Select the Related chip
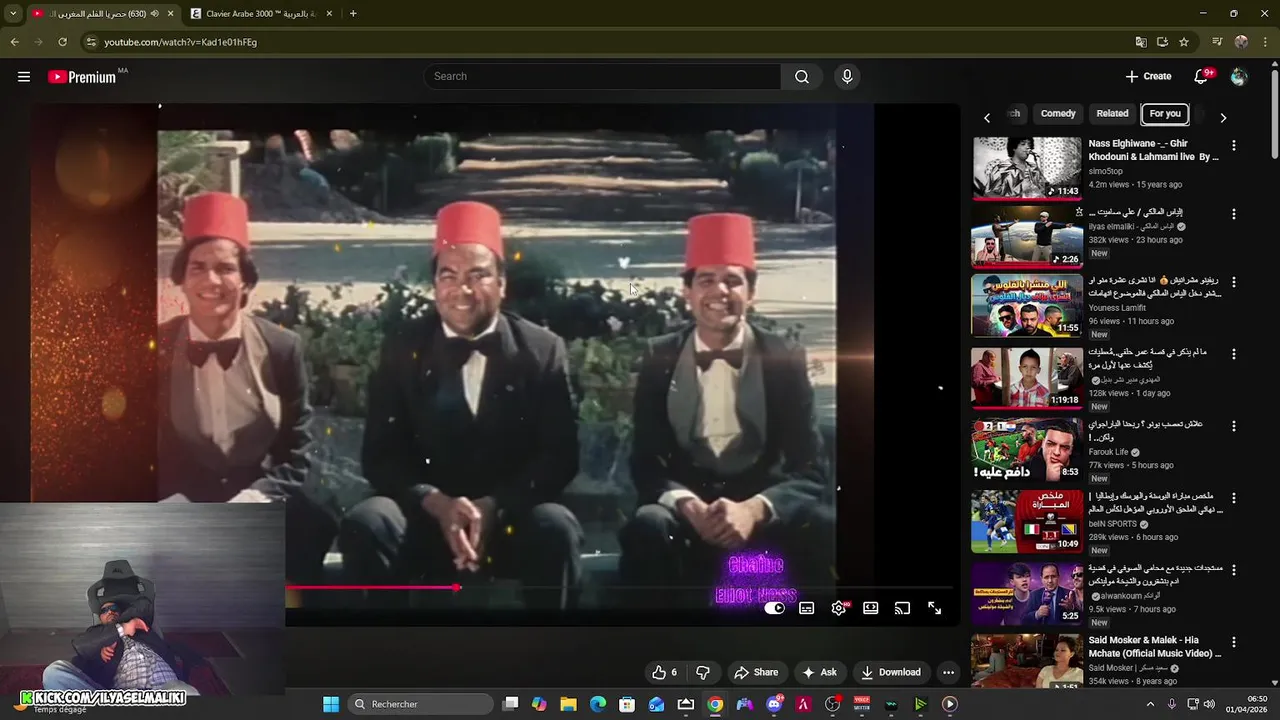The width and height of the screenshot is (1280, 720). pos(1112,114)
